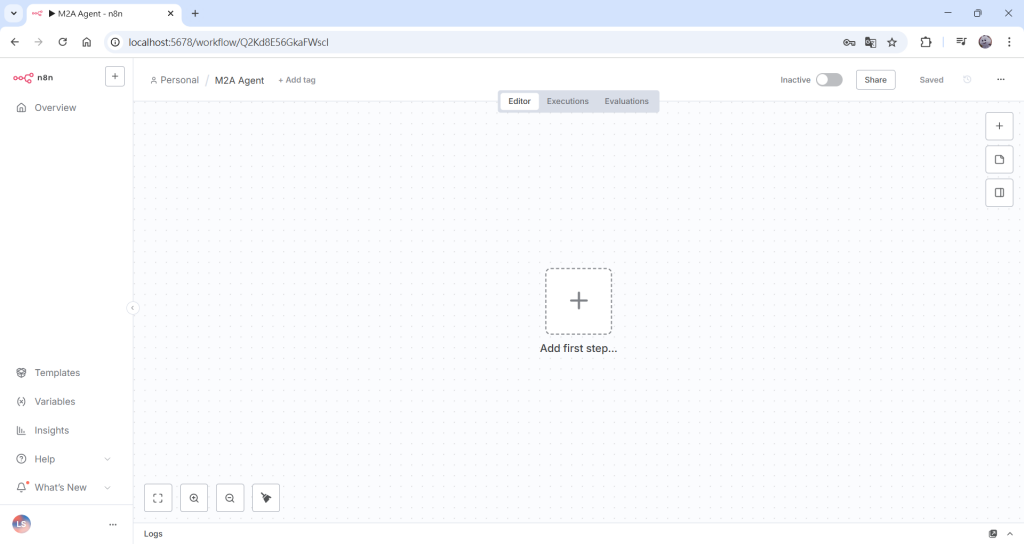The image size is (1024, 544).
Task: Open saved passwords key icon
Action: coord(849,42)
